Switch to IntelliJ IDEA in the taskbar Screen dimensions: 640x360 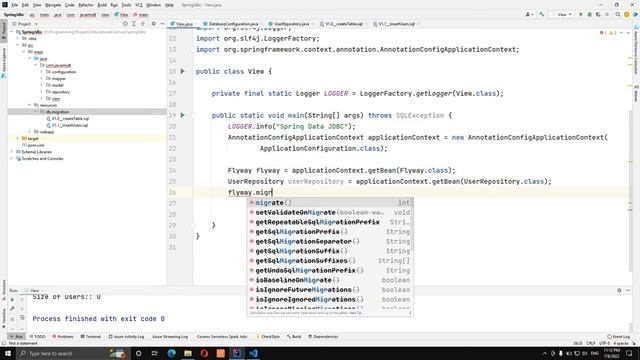(x=237, y=353)
